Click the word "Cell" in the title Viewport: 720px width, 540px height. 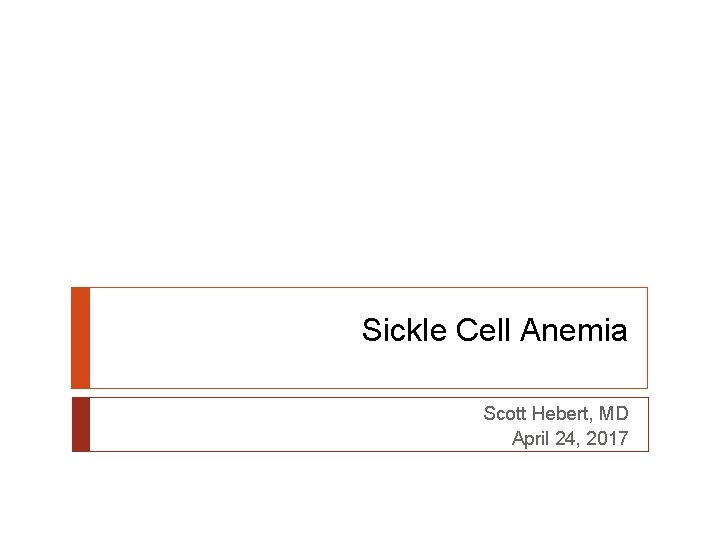(x=484, y=330)
